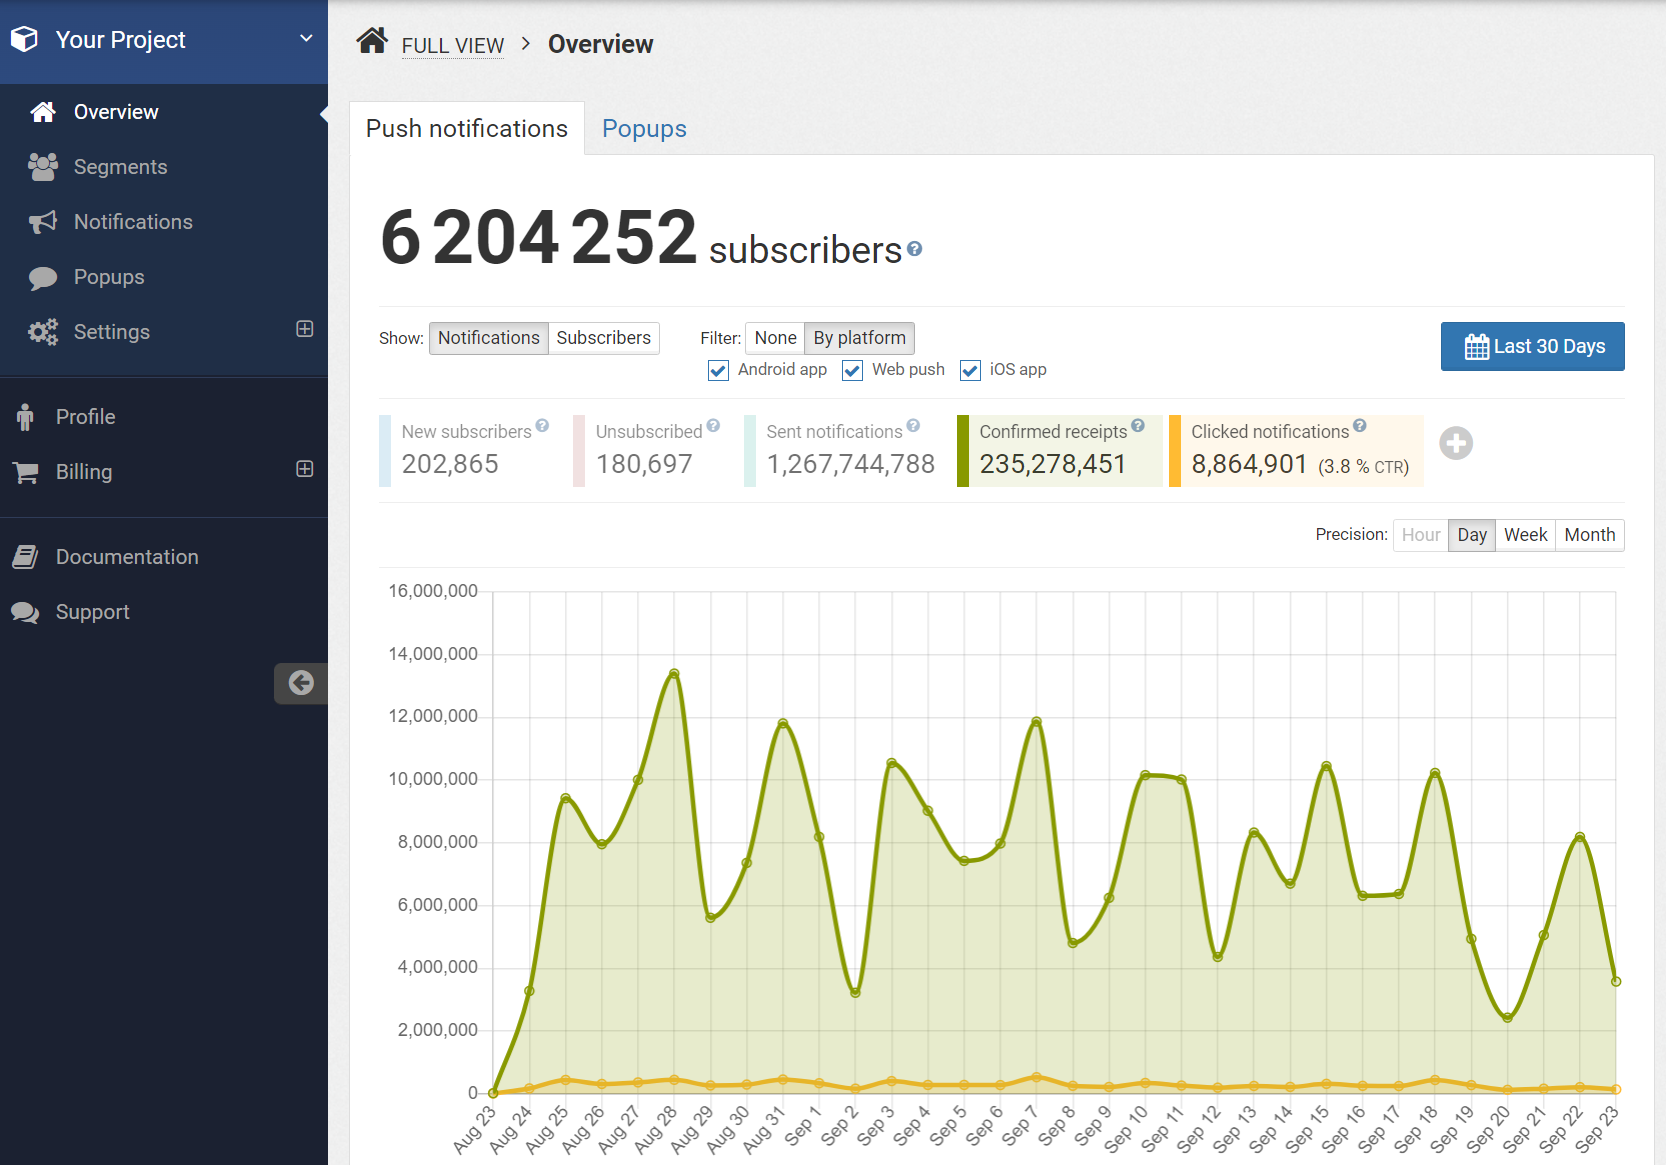1666x1165 pixels.
Task: Click the Profile person icon
Action: [x=25, y=417]
